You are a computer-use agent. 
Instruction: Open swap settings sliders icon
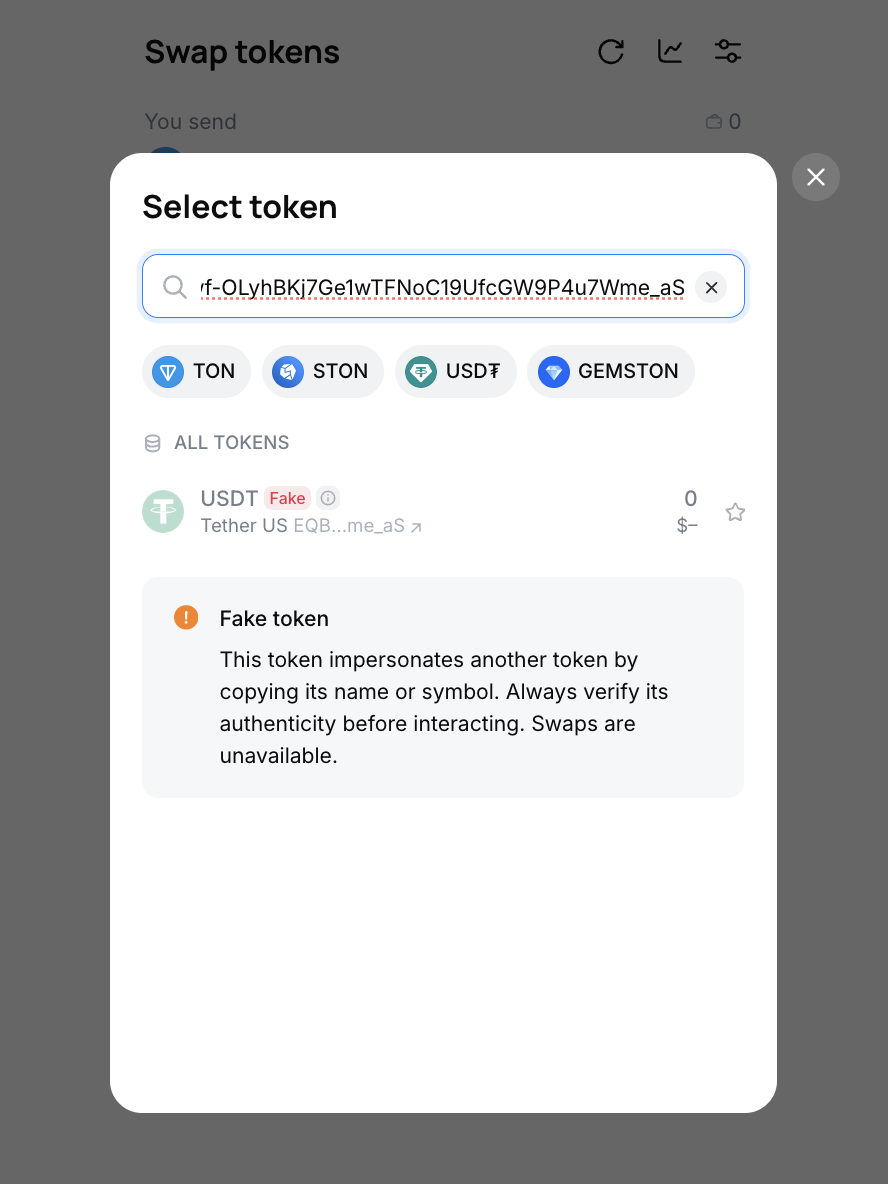728,52
